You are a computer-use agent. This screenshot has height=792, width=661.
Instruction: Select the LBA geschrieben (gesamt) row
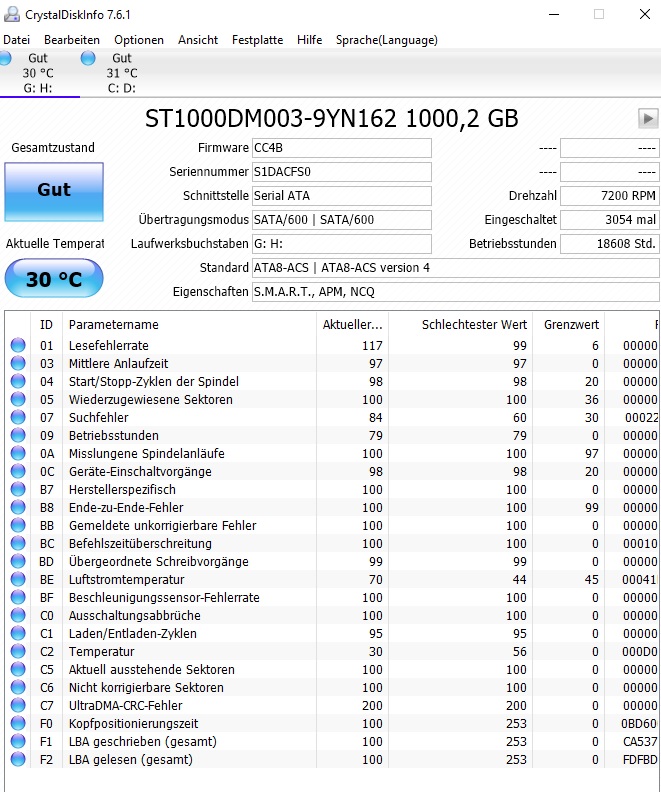[x=333, y=741]
